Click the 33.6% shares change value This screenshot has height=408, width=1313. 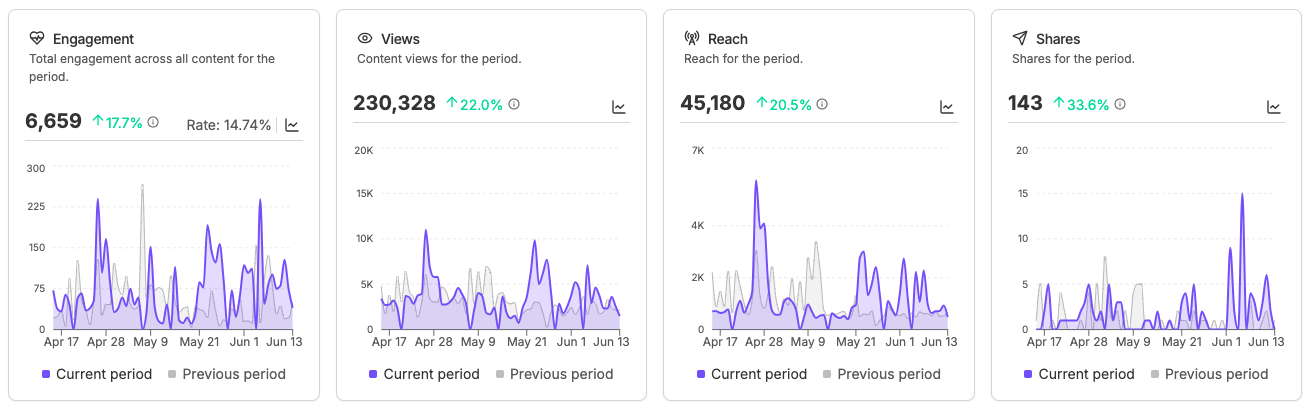pos(1090,104)
